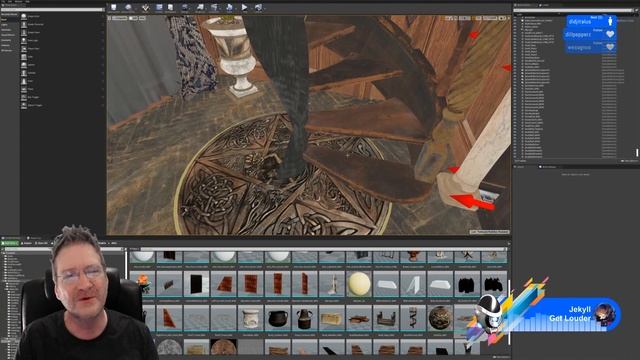Click the Play button in toolbar
The width and height of the screenshot is (640, 360).
tap(244, 7)
